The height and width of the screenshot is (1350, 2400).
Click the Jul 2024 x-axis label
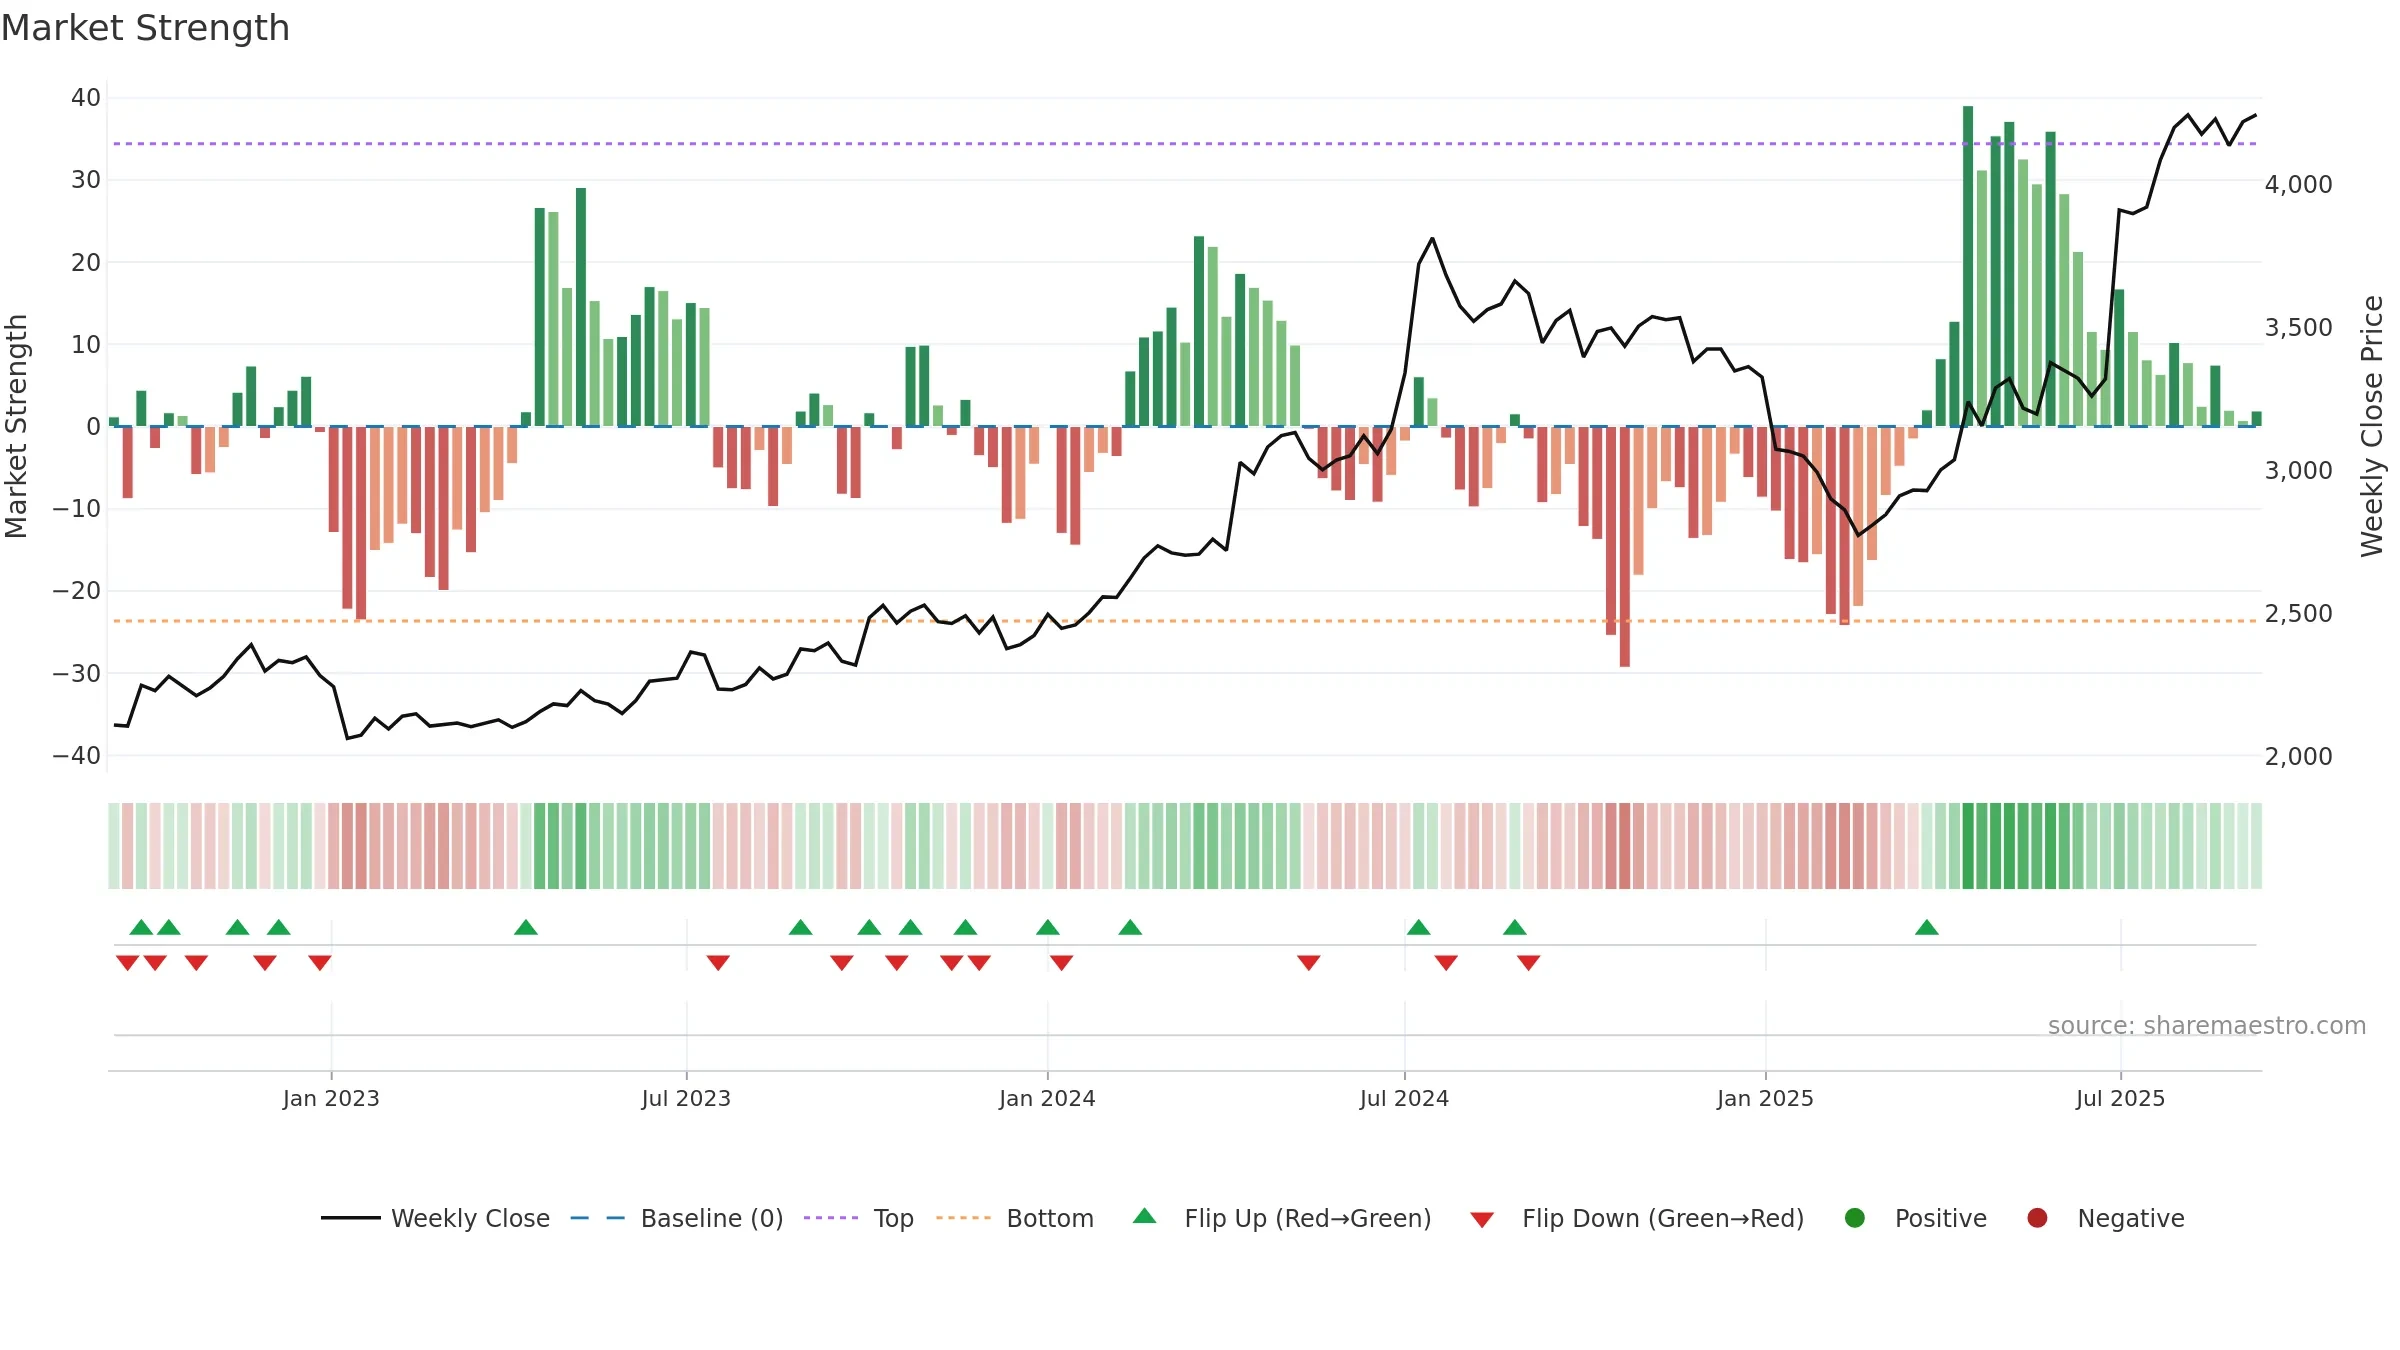pyautogui.click(x=1404, y=1099)
